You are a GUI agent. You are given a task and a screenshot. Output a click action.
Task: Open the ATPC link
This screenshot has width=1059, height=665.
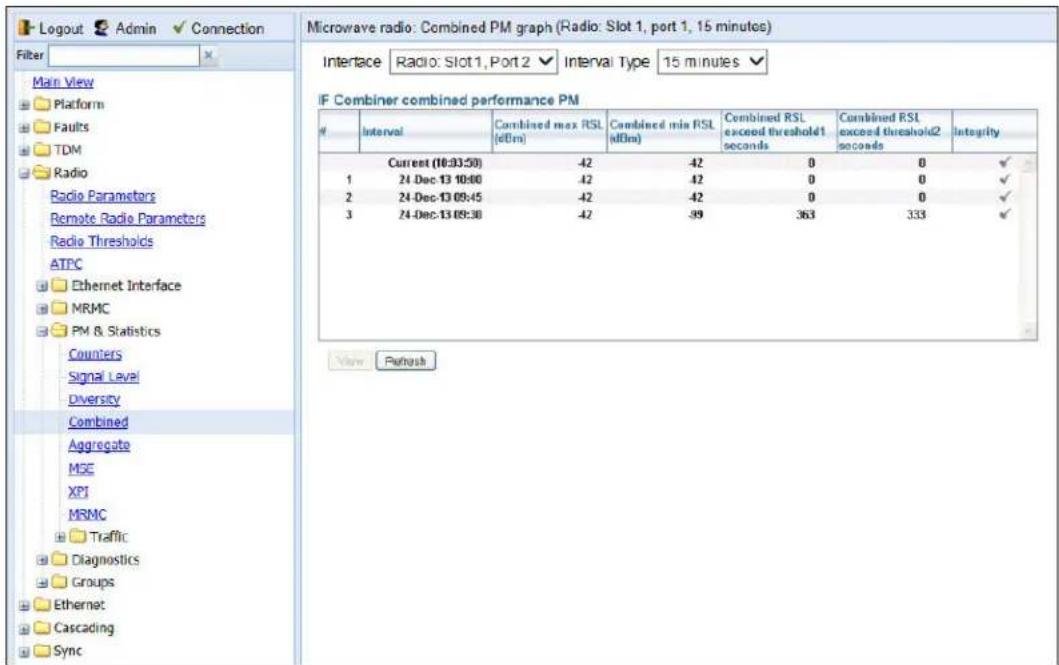tap(66, 264)
